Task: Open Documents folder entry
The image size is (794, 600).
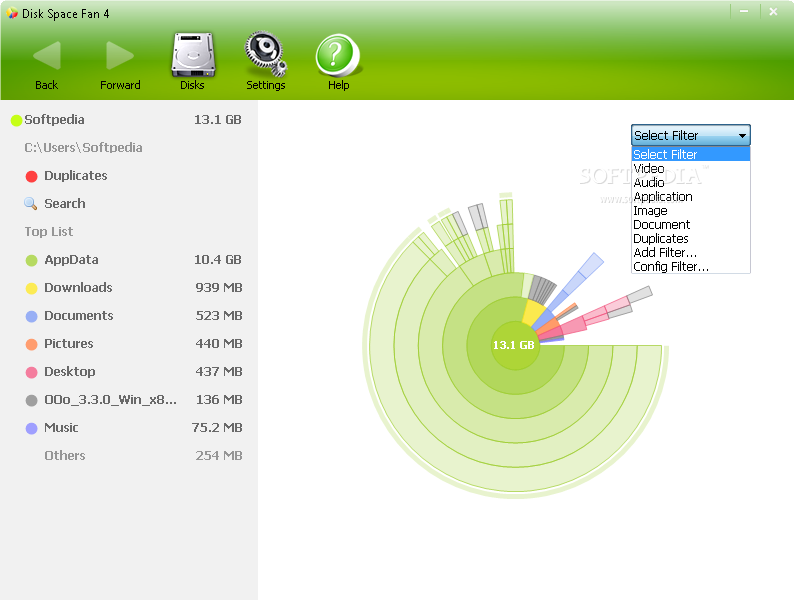Action: (x=78, y=315)
